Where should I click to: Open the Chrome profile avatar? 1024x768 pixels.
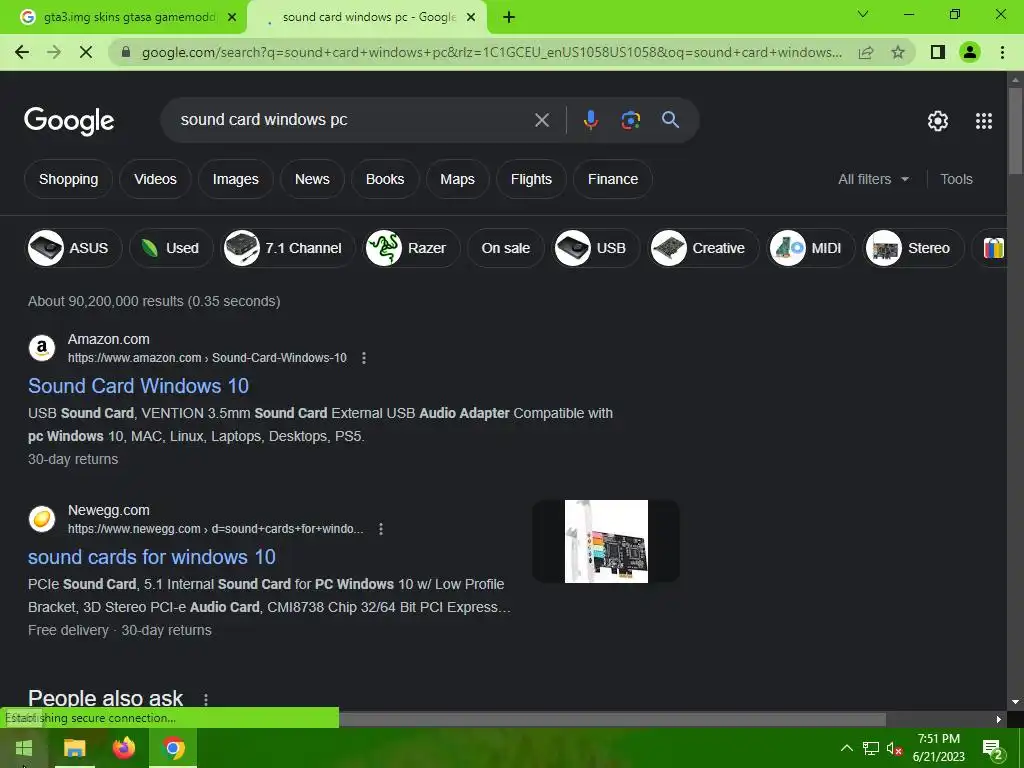970,52
